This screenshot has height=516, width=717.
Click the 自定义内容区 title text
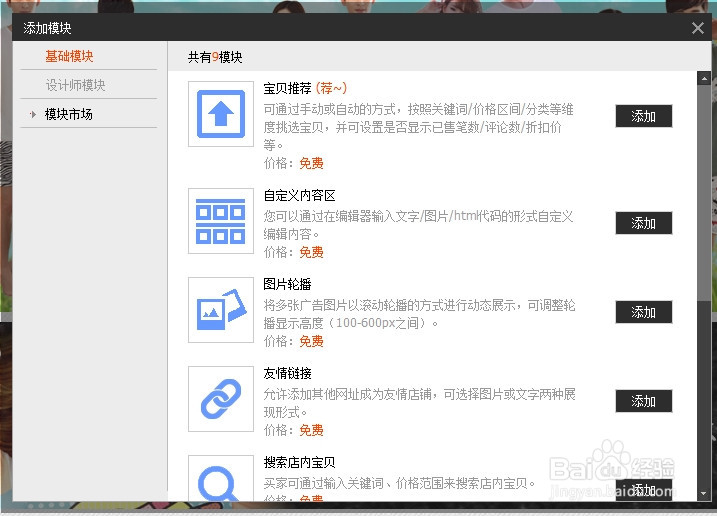300,195
